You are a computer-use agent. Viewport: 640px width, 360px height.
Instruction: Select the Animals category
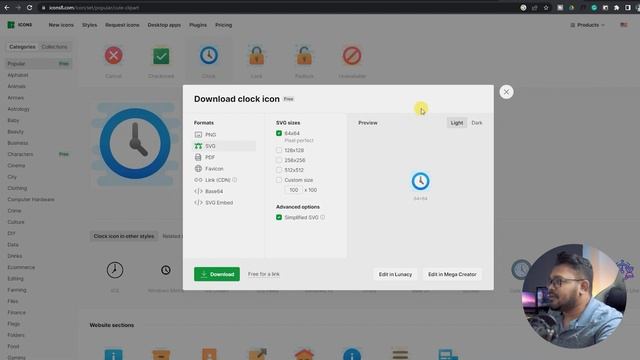click(x=16, y=86)
